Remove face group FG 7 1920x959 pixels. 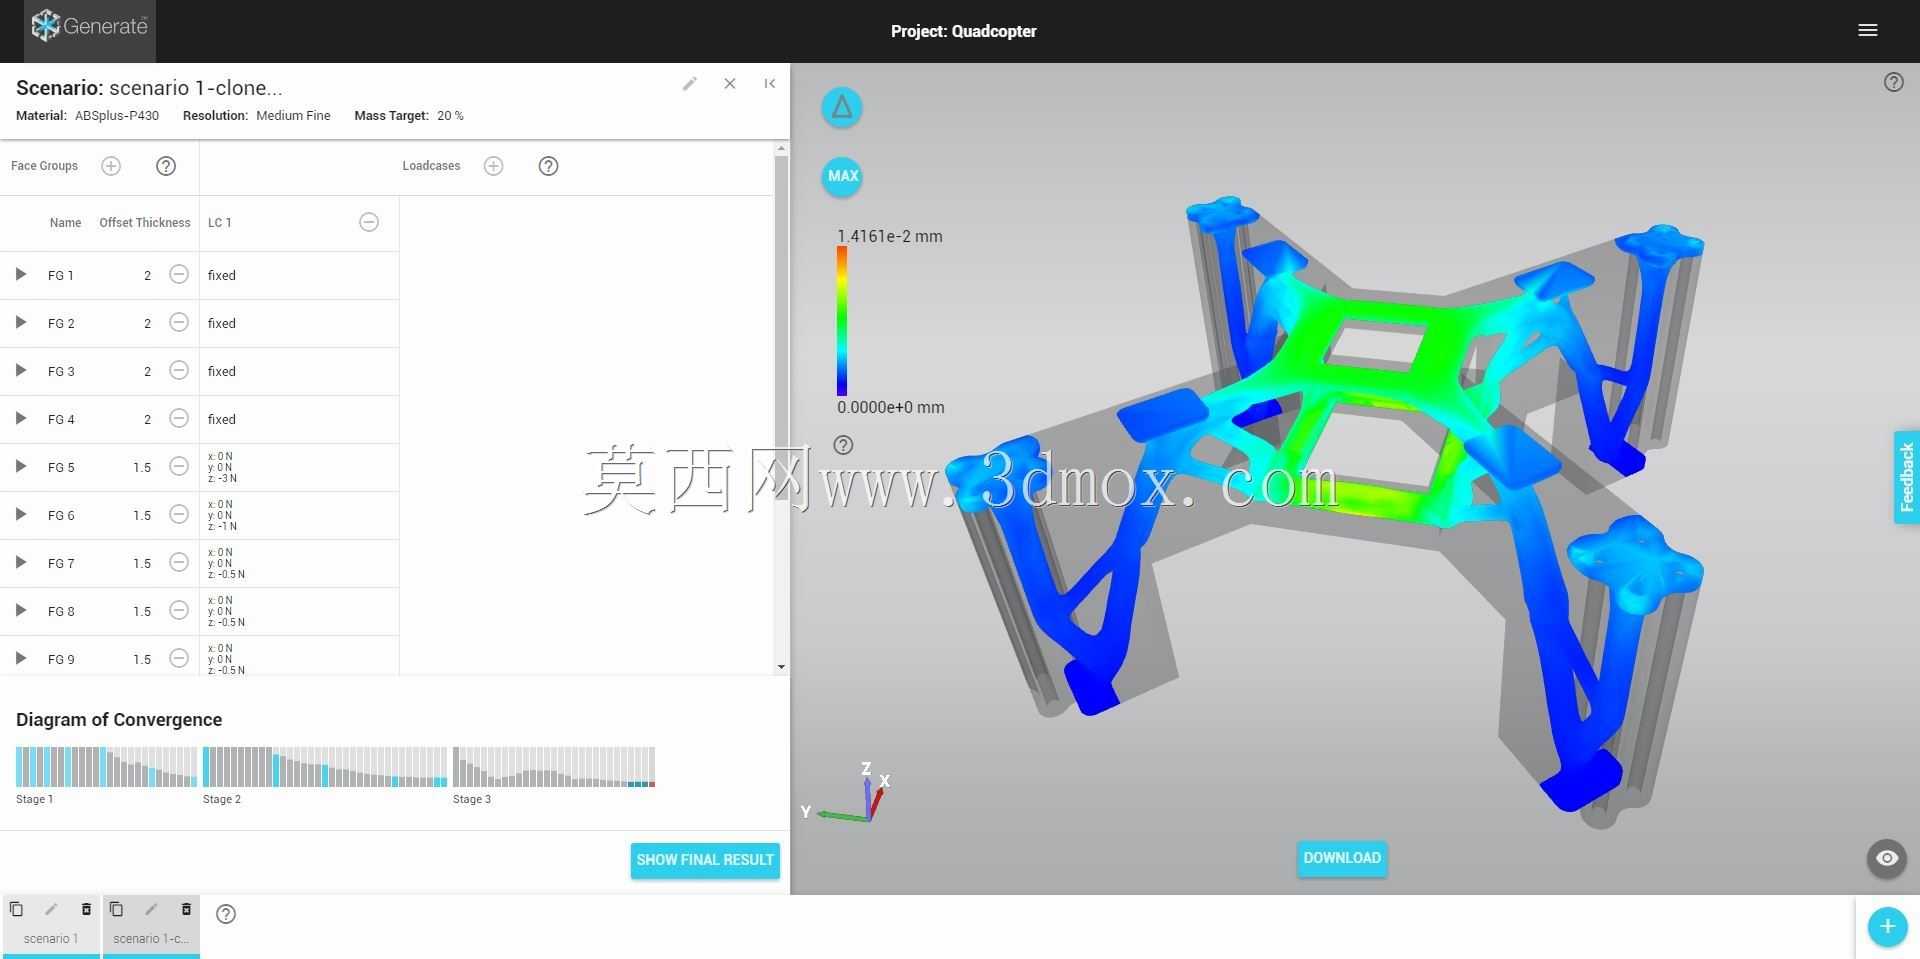(179, 562)
